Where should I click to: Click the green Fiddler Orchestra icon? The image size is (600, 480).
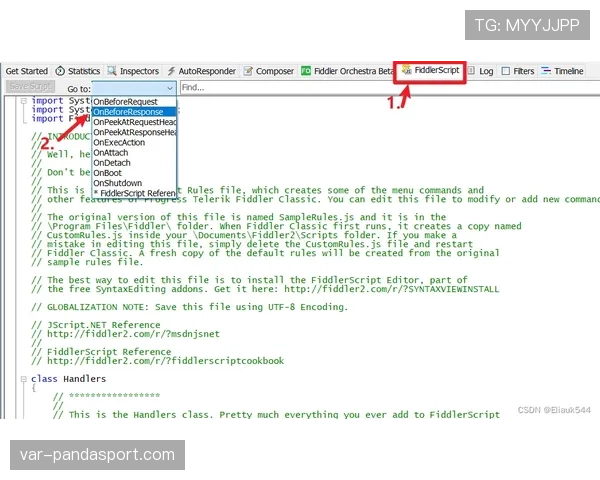[x=306, y=71]
